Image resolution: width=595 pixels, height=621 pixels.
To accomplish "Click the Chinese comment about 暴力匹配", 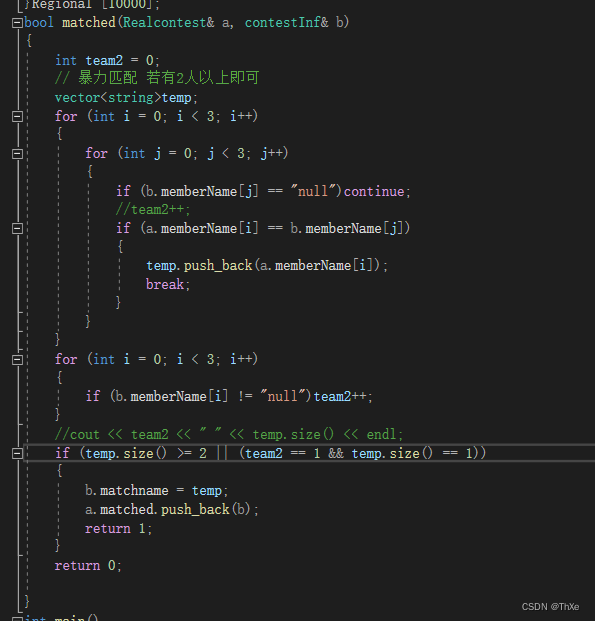I will coord(157,78).
